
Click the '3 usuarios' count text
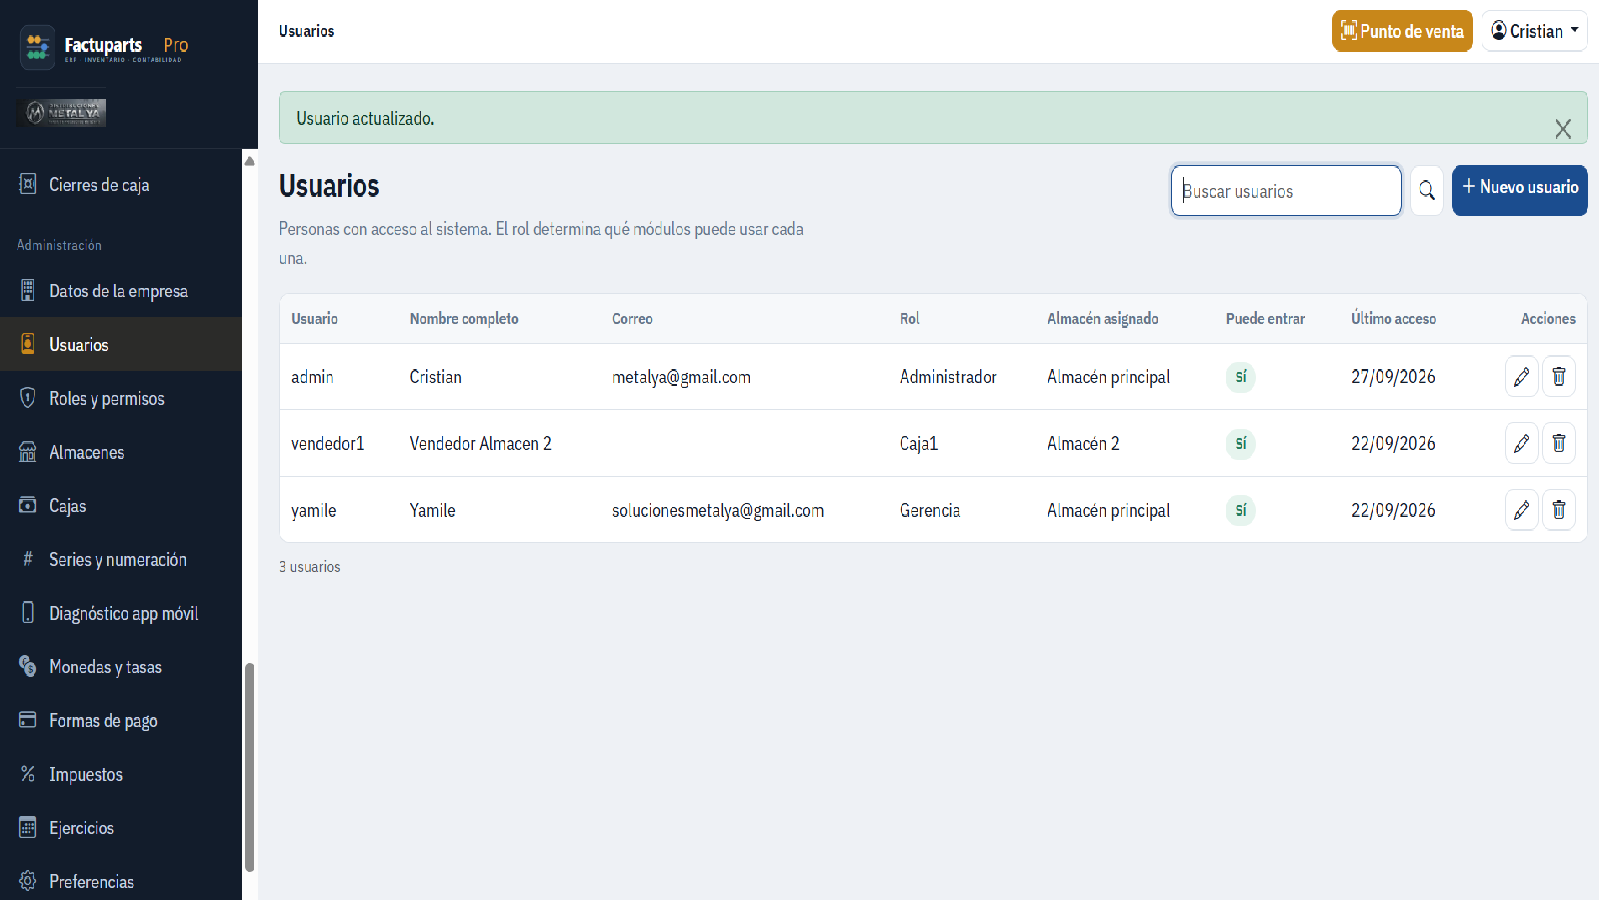coord(310,567)
